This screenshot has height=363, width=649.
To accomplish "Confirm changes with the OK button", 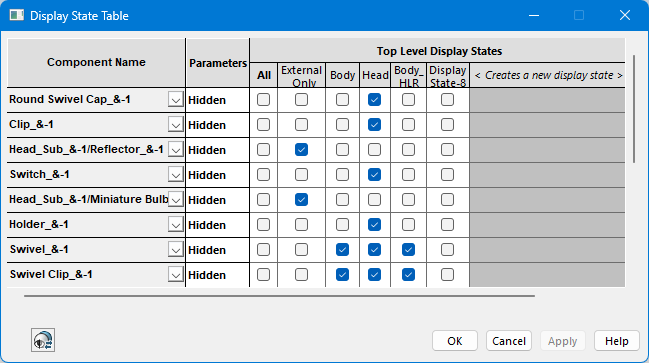I will pyautogui.click(x=455, y=341).
